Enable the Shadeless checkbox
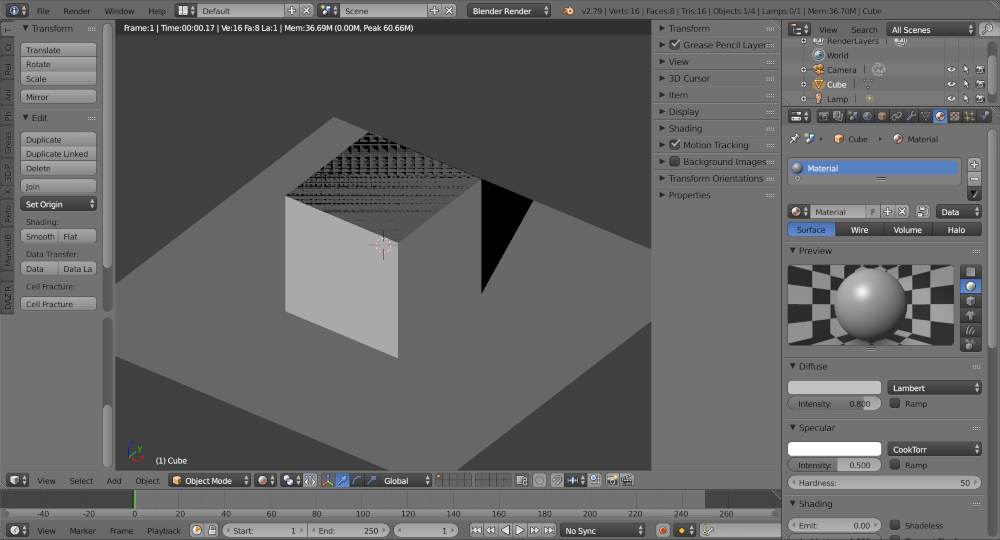The width and height of the screenshot is (1000, 540). (x=895, y=525)
